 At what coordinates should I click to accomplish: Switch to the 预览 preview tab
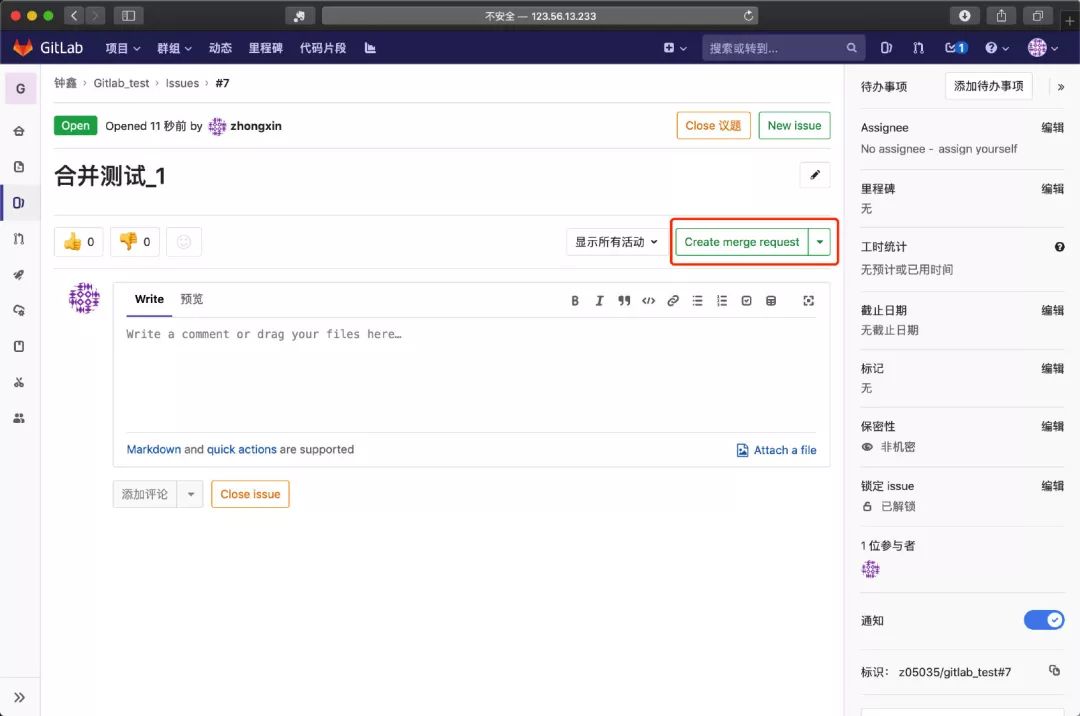(191, 299)
